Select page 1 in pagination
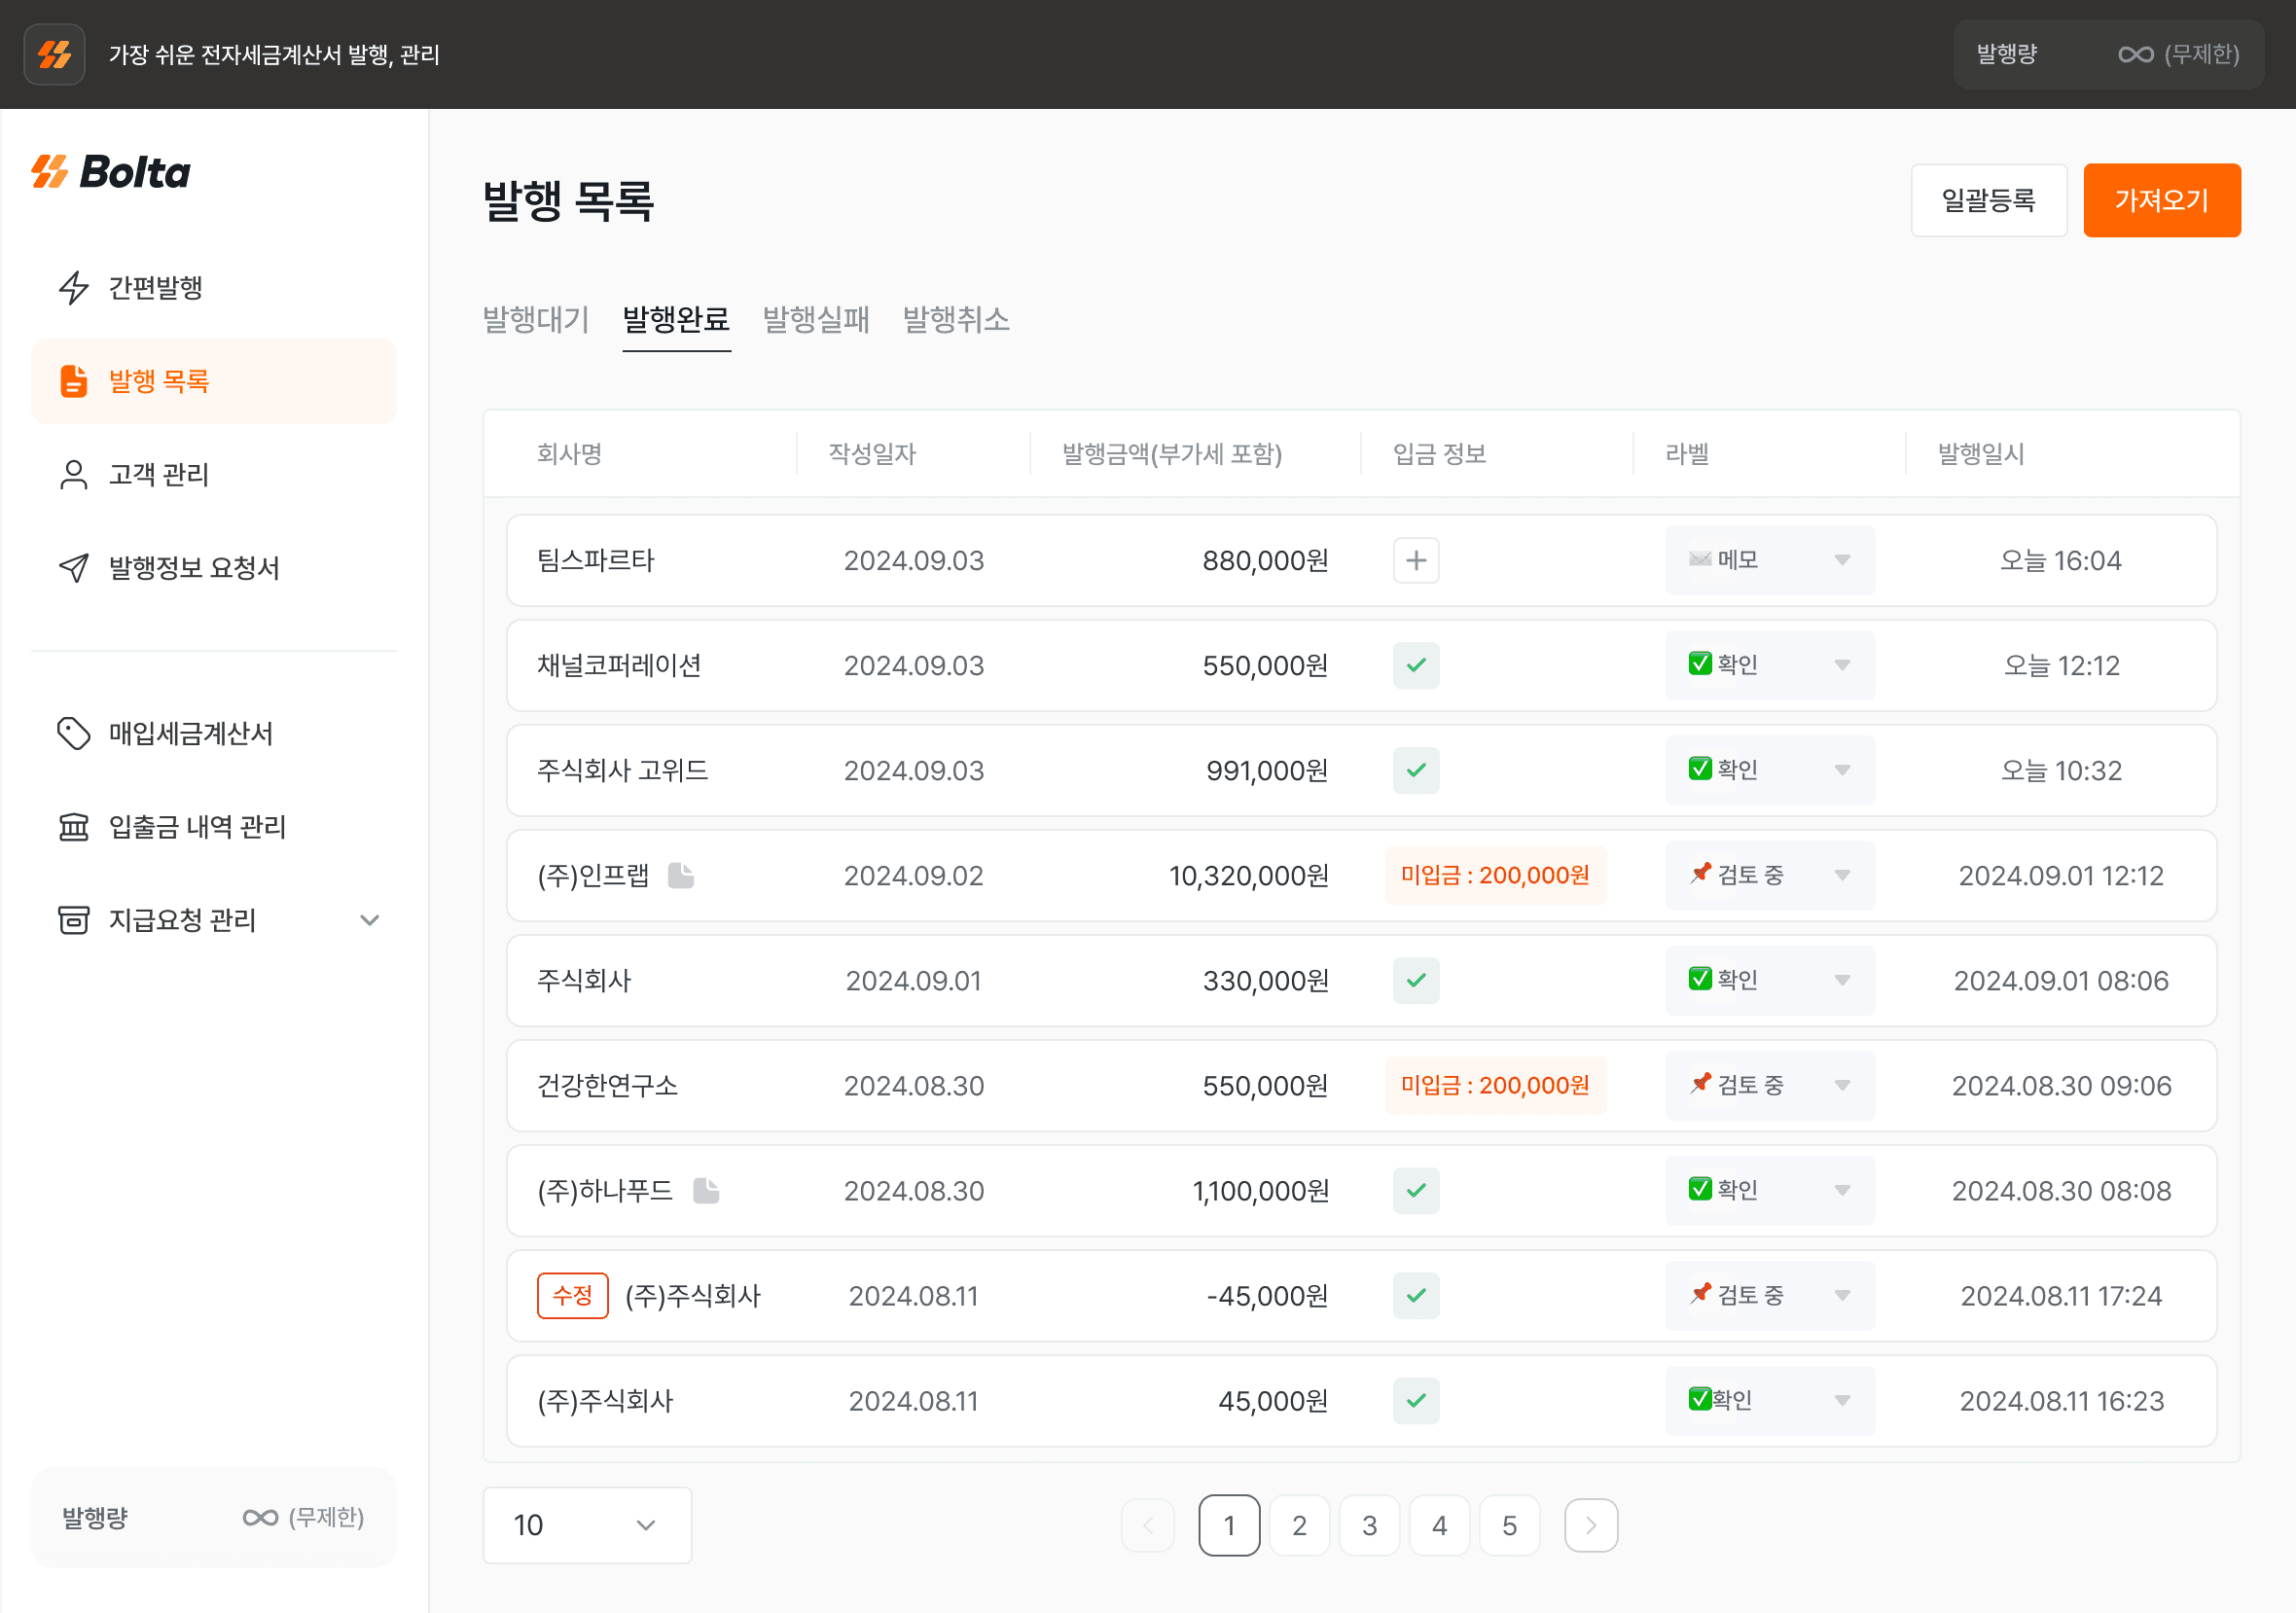Screen dimensions: 2296x1613 (1229, 1526)
